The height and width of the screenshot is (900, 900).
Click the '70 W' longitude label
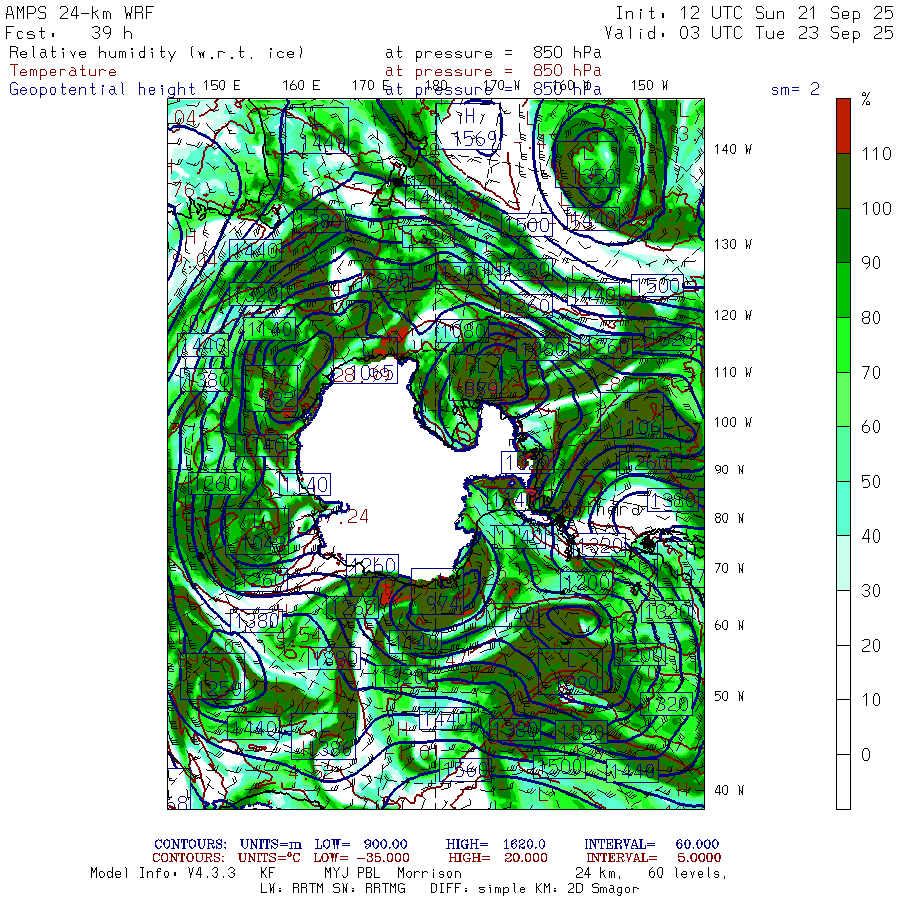(729, 568)
